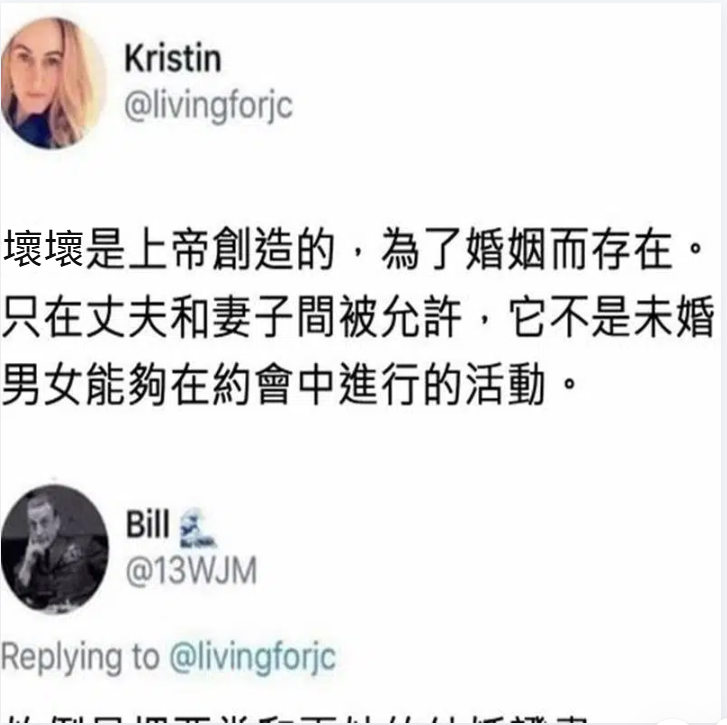727x725 pixels.
Task: Click the word 允許 in the tweet's middle line
Action: (422, 317)
